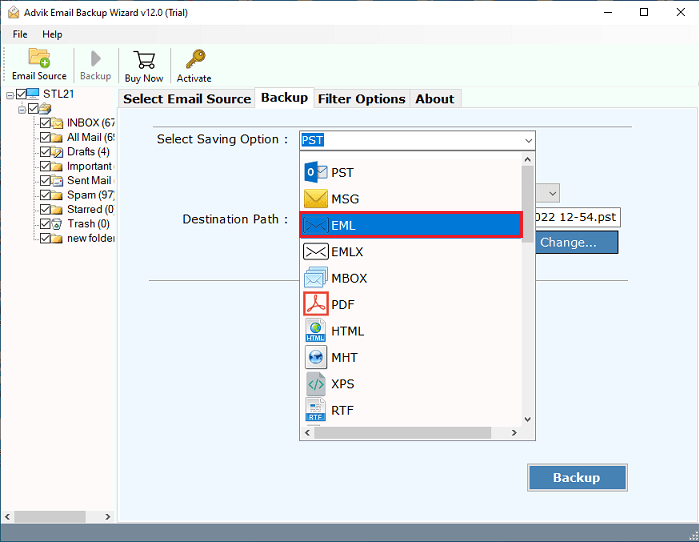Choose HTML from the saving options list
Image resolution: width=699 pixels, height=542 pixels.
pyautogui.click(x=411, y=331)
